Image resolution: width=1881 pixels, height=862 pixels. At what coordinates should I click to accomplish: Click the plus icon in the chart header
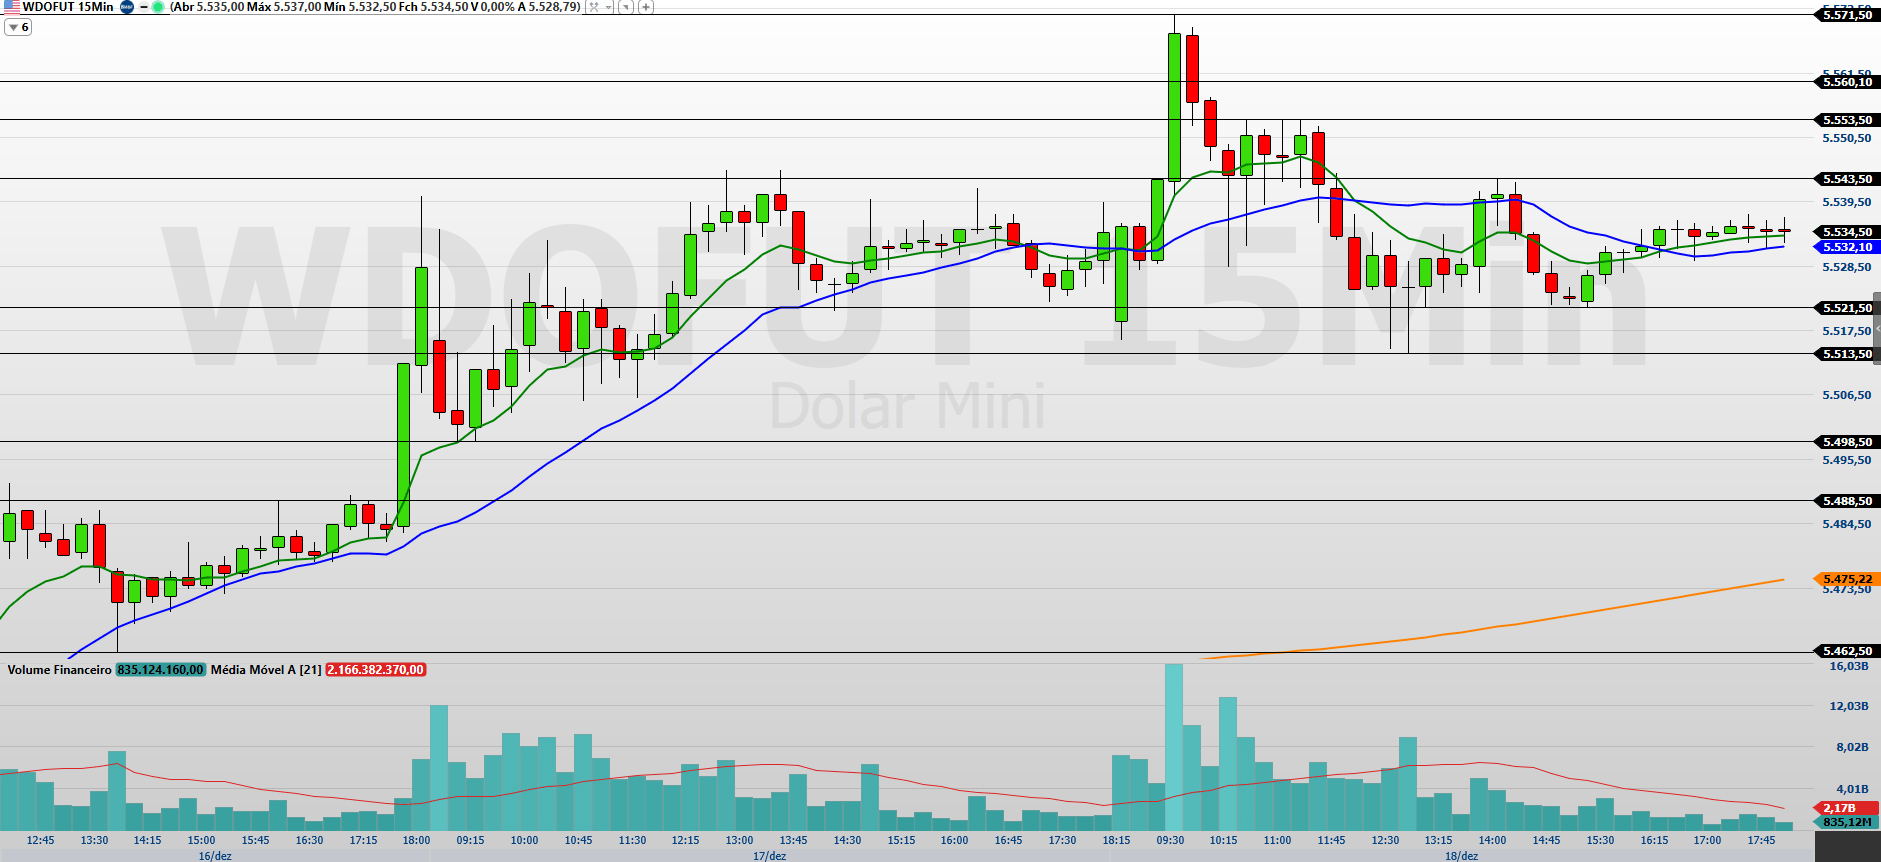pos(646,7)
